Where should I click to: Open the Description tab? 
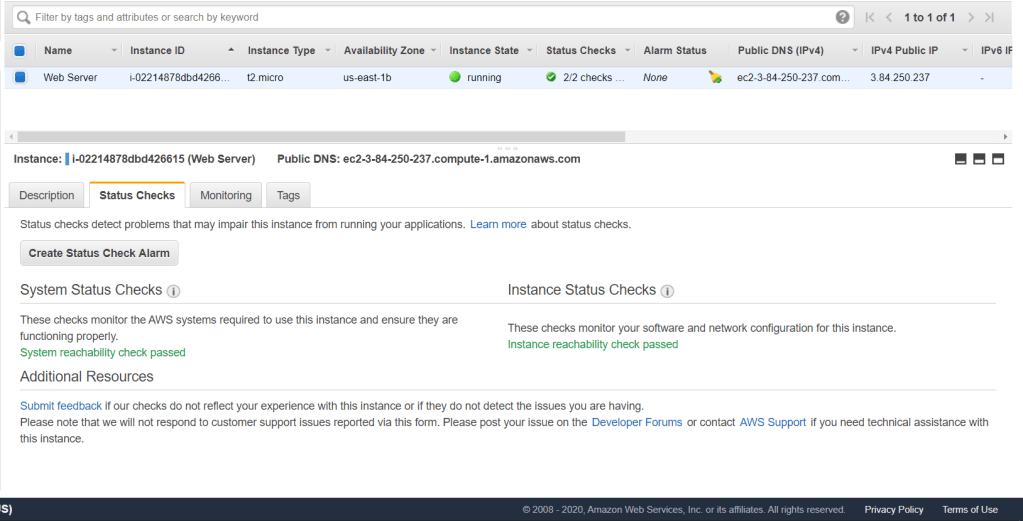point(47,195)
